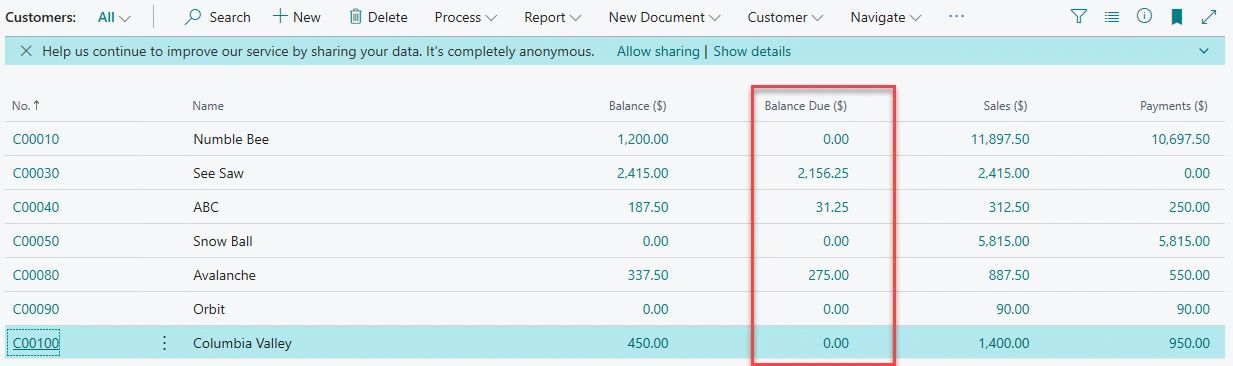Collapse the notification bar chevron
This screenshot has height=366, width=1233.
click(1203, 51)
